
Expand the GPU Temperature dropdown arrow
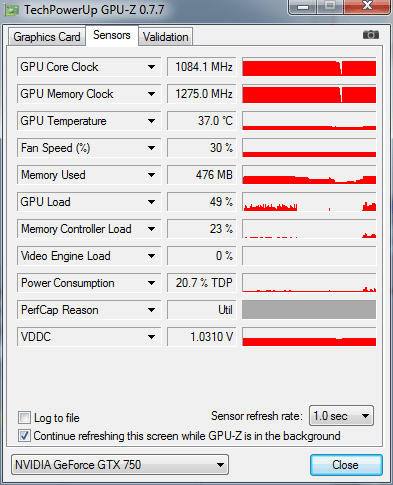point(151,121)
